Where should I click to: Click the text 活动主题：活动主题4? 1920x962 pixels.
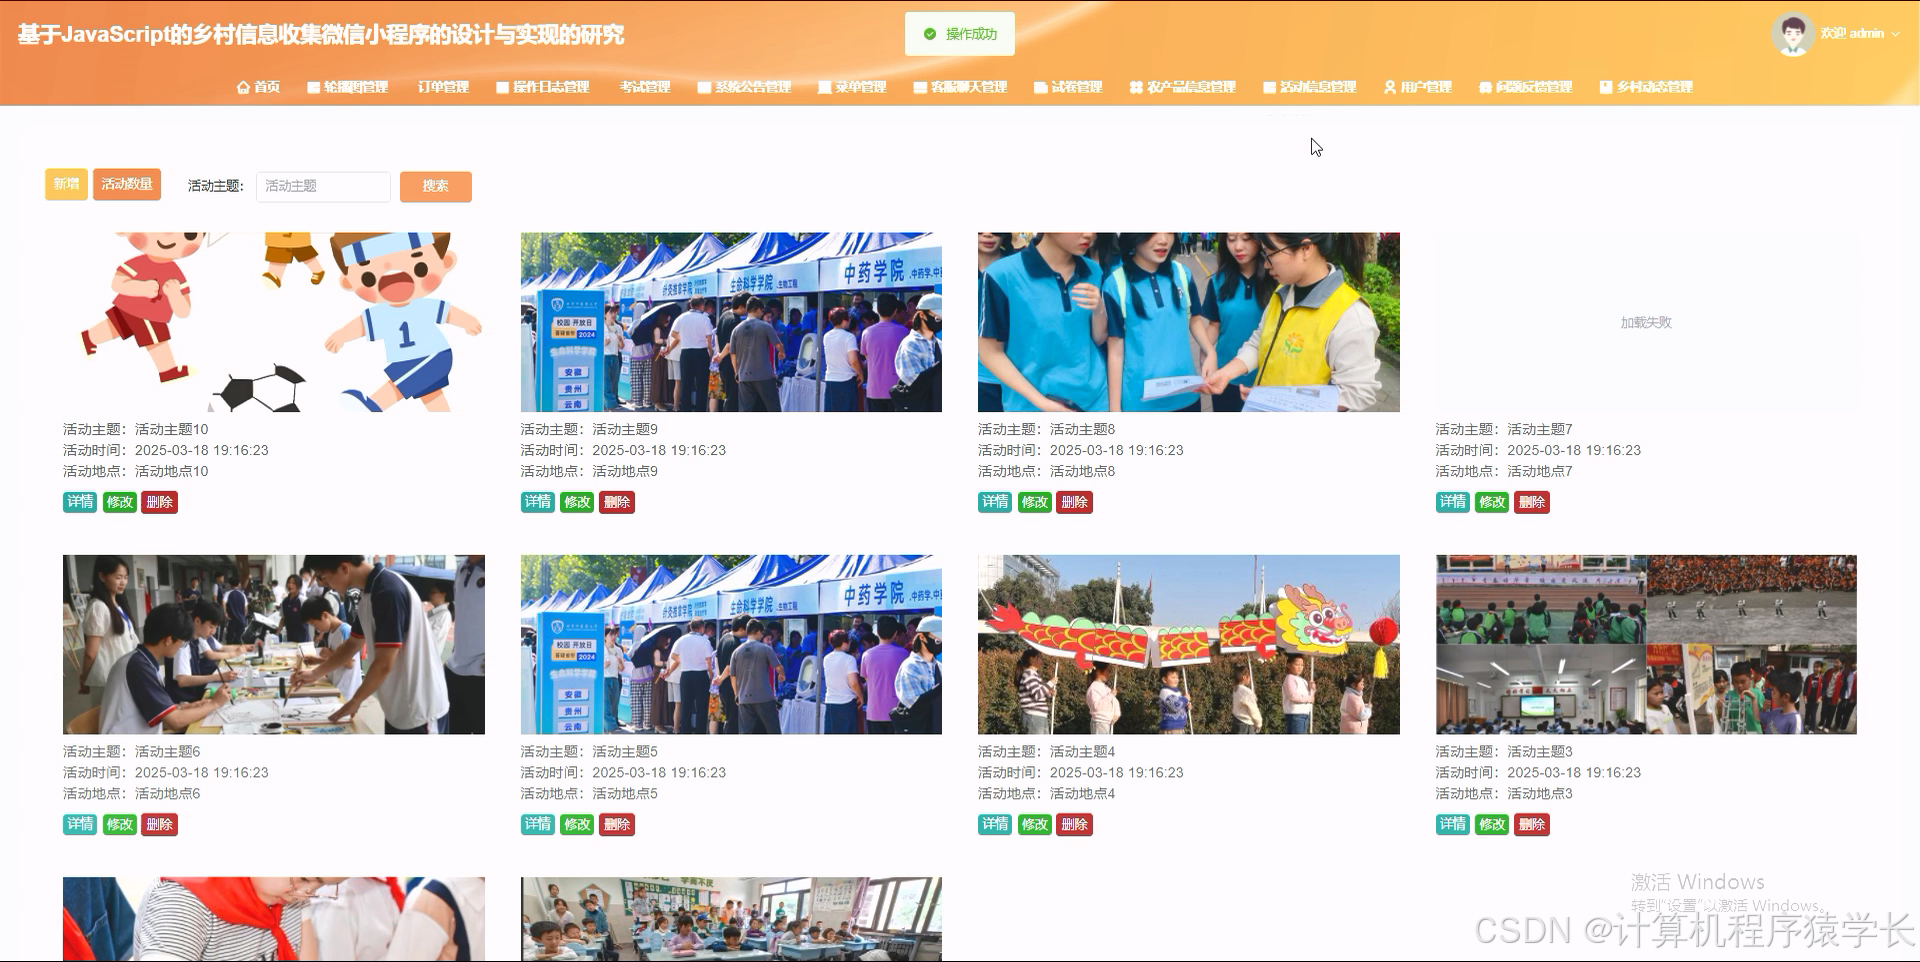point(1047,751)
